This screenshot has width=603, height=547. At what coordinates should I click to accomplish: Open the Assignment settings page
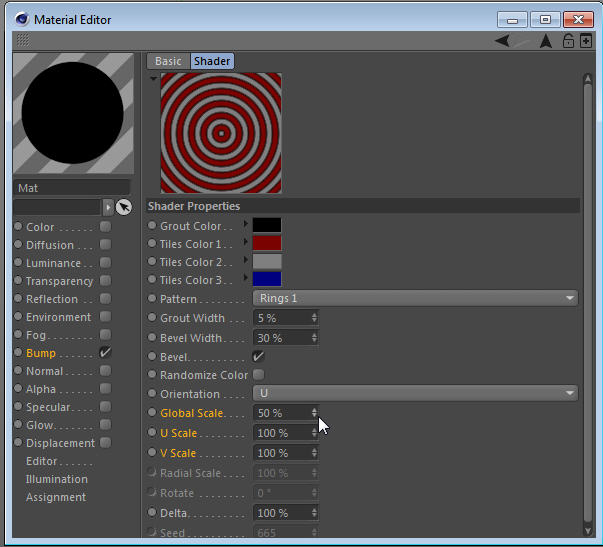tap(56, 497)
